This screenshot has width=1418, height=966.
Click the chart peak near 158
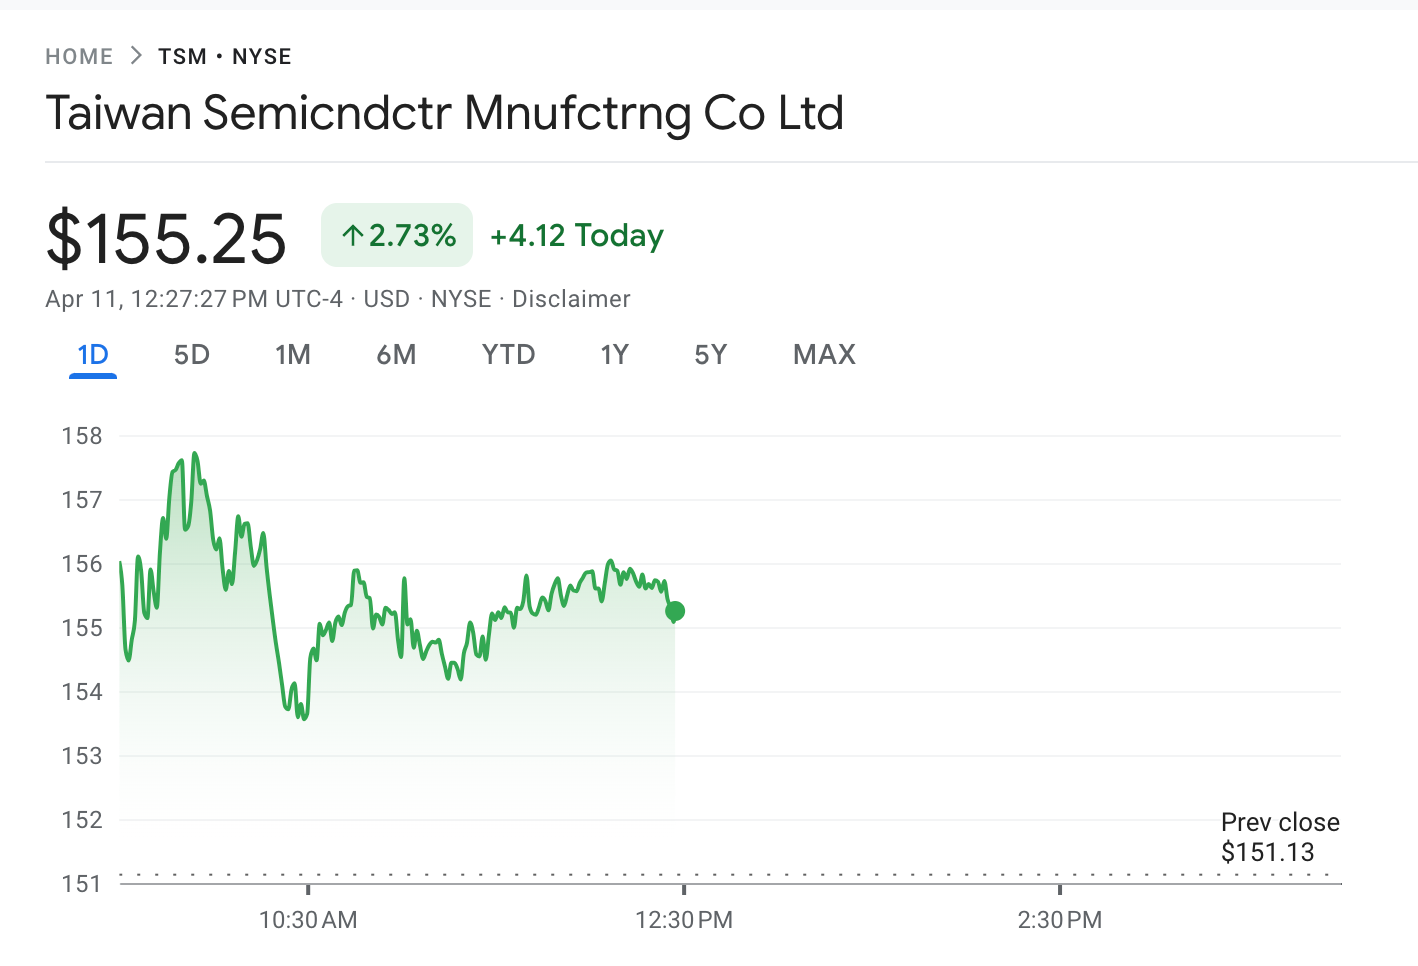(x=195, y=454)
